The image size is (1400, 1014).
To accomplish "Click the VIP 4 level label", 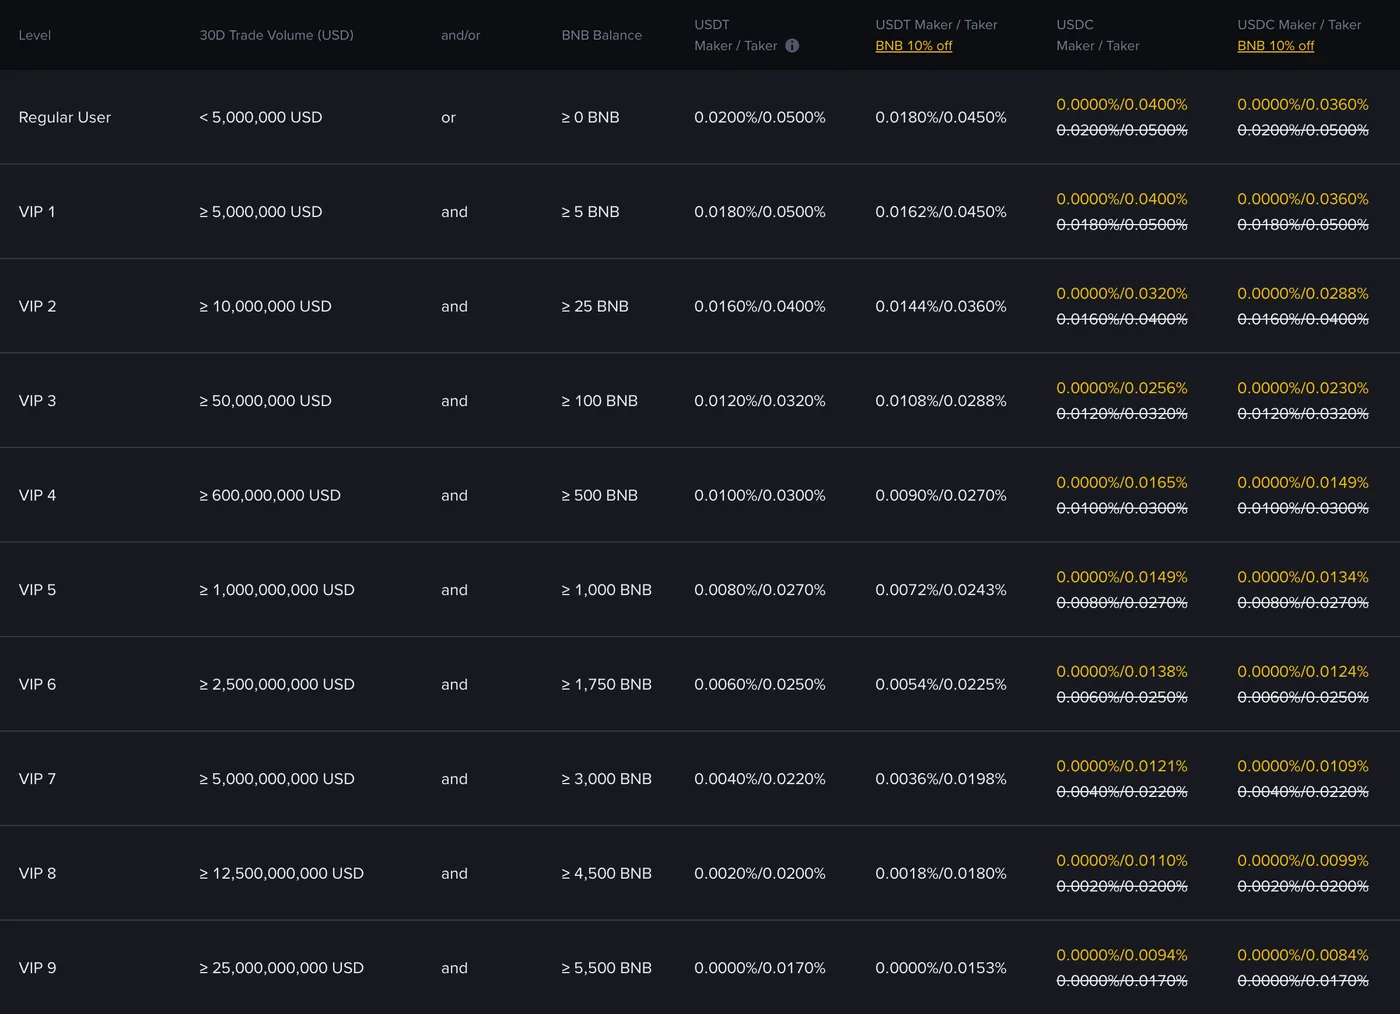I will click(x=37, y=495).
